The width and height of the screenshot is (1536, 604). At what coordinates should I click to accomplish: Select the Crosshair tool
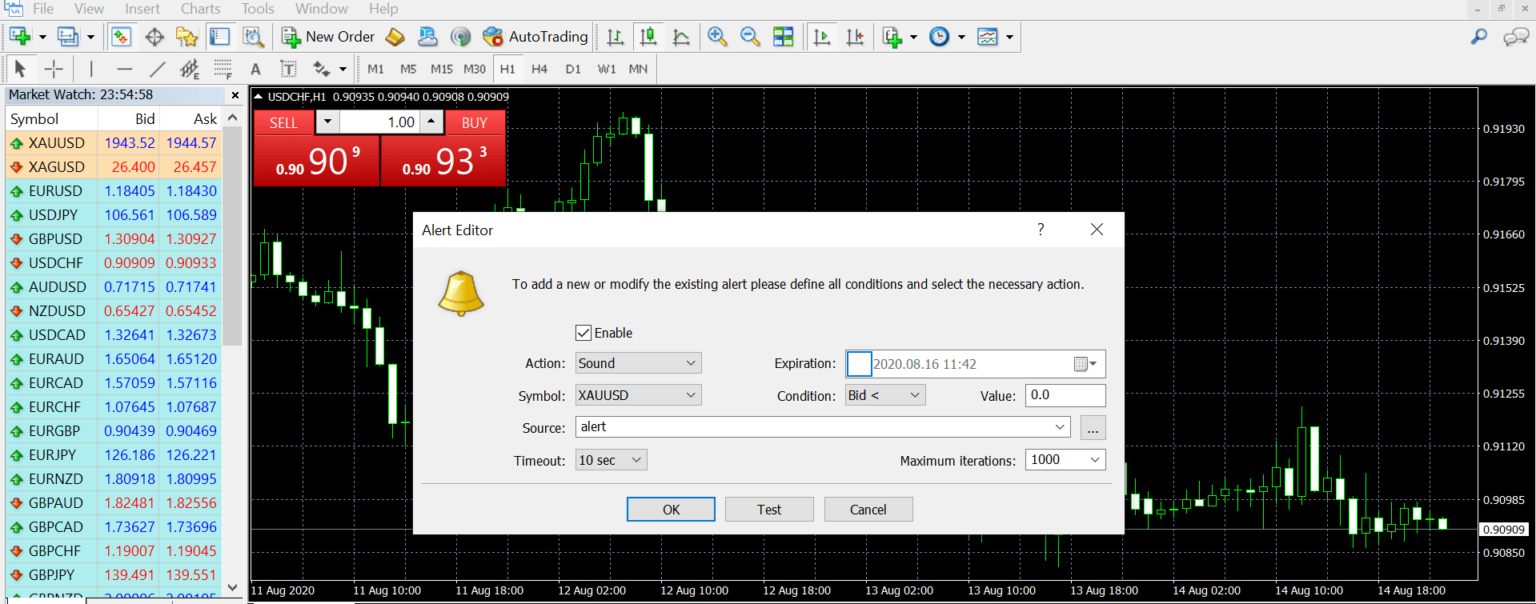54,68
